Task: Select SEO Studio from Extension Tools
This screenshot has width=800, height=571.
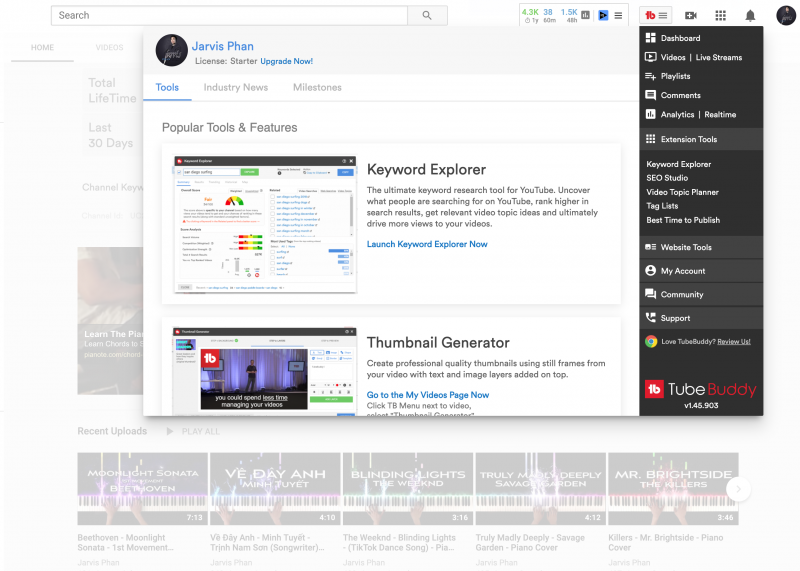Action: coord(667,178)
